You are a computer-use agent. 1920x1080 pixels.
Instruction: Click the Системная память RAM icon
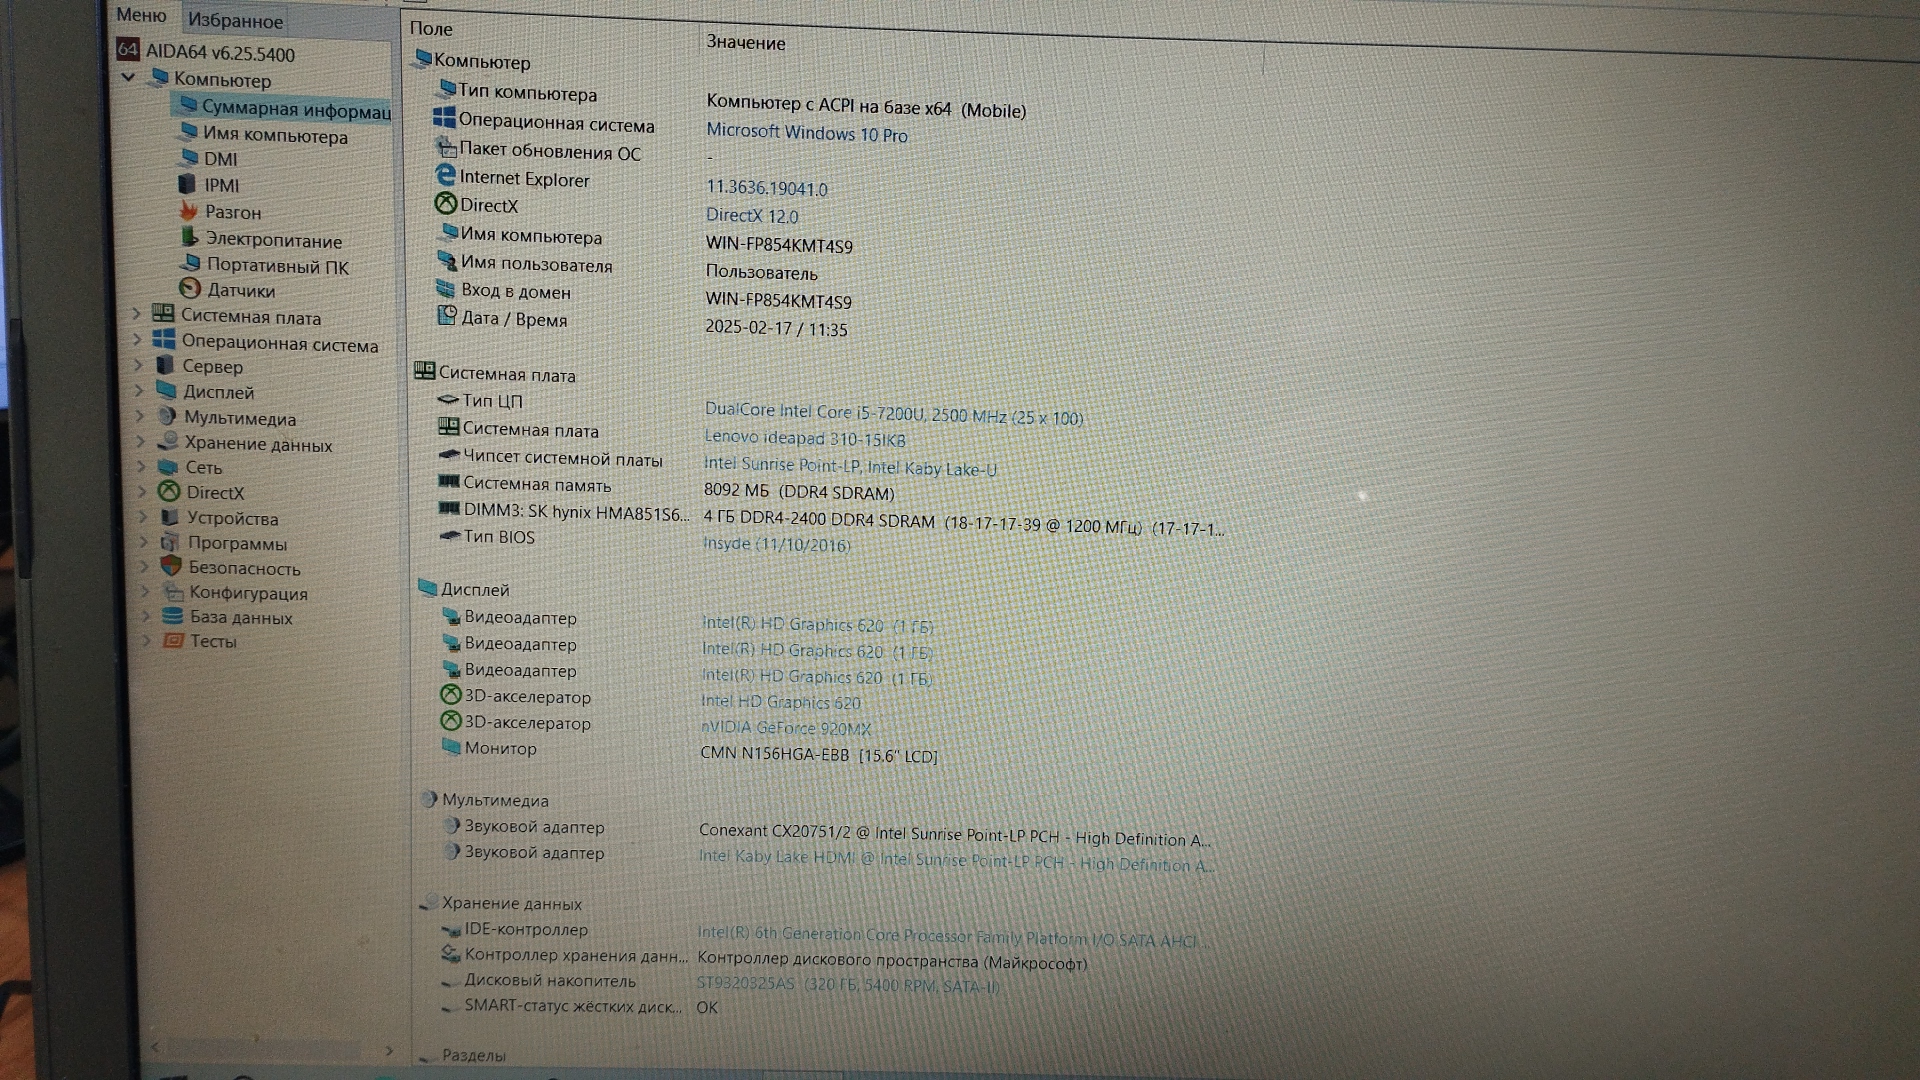[449, 482]
